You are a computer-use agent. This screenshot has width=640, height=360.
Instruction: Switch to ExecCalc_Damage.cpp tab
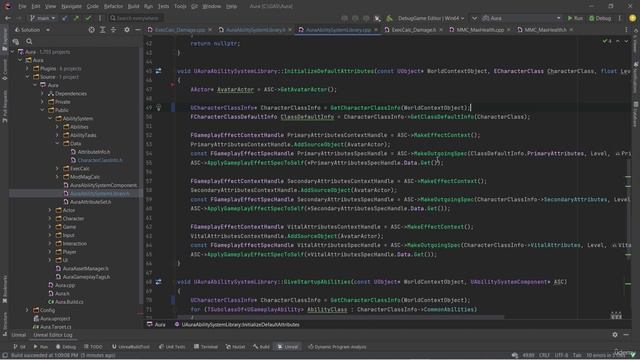[x=180, y=30]
